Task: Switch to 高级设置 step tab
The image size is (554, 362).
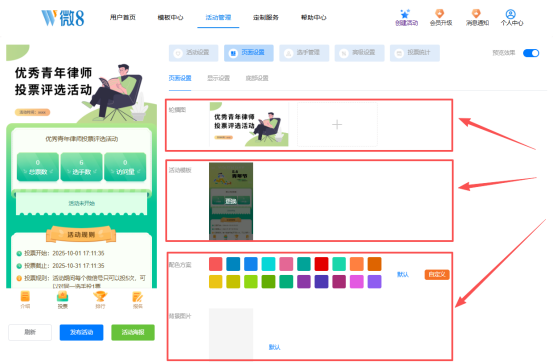Action: pos(359,53)
